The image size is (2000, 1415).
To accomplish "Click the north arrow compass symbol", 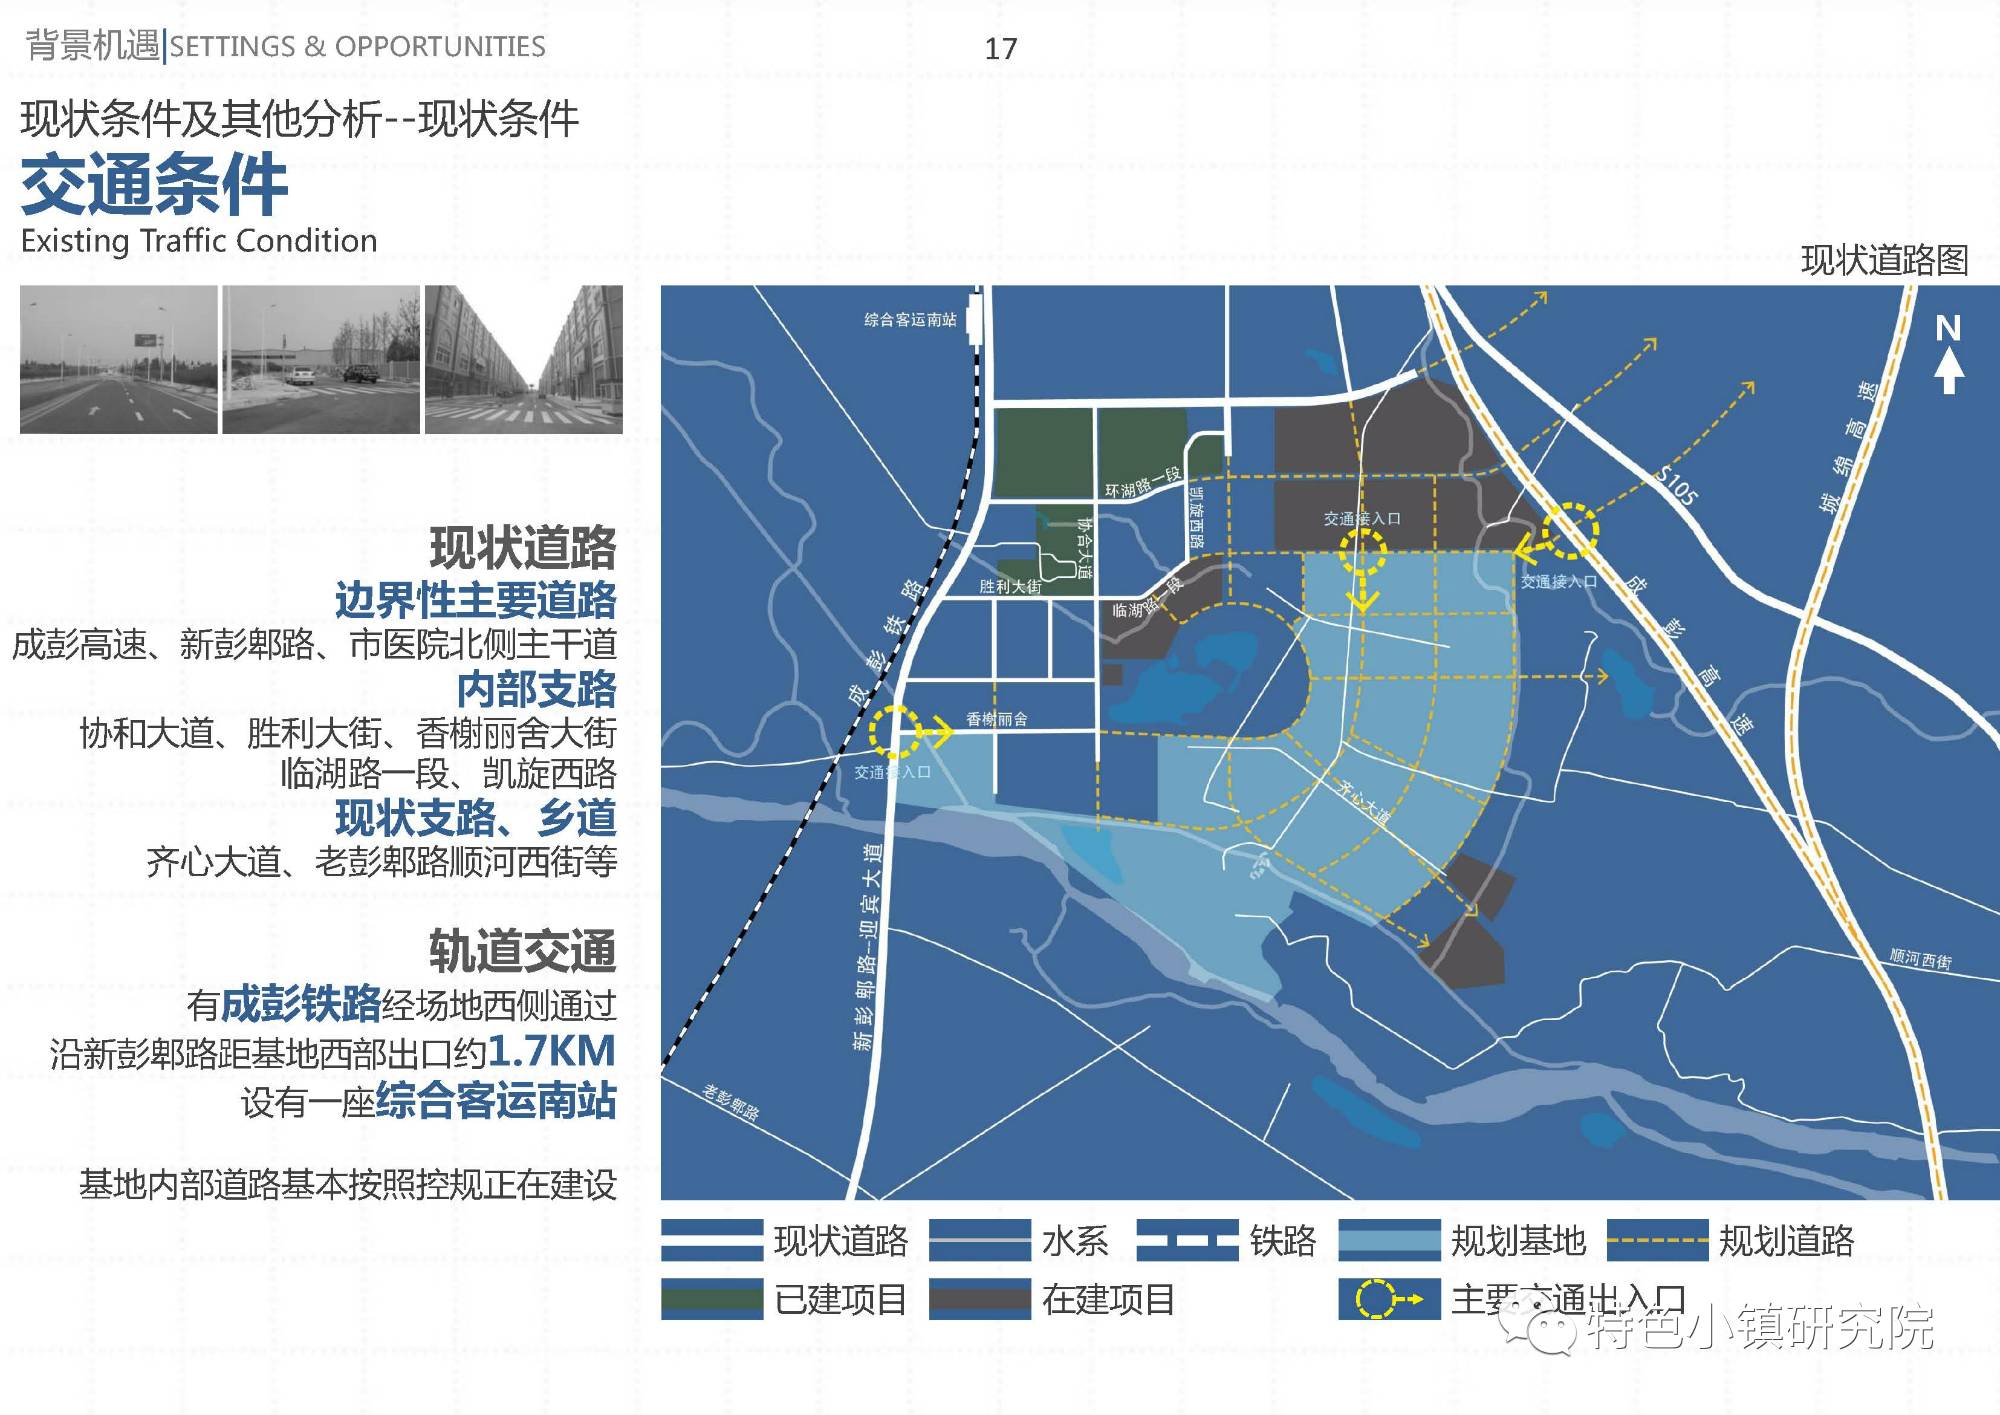I will [x=1948, y=354].
